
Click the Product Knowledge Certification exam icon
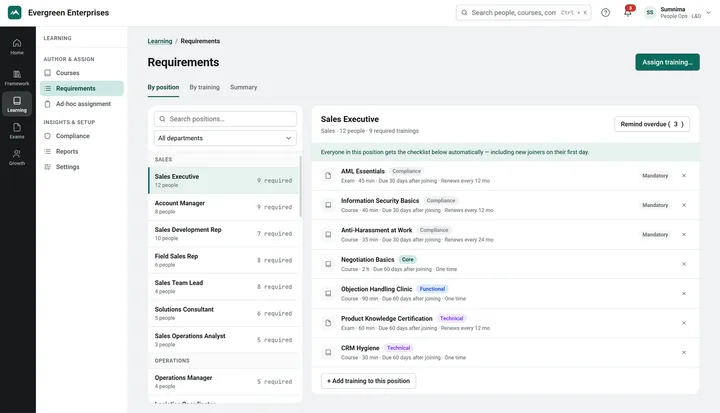pos(328,323)
